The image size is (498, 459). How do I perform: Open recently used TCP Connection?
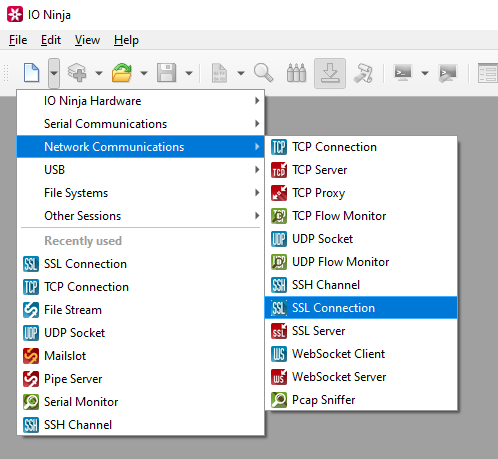click(141, 287)
